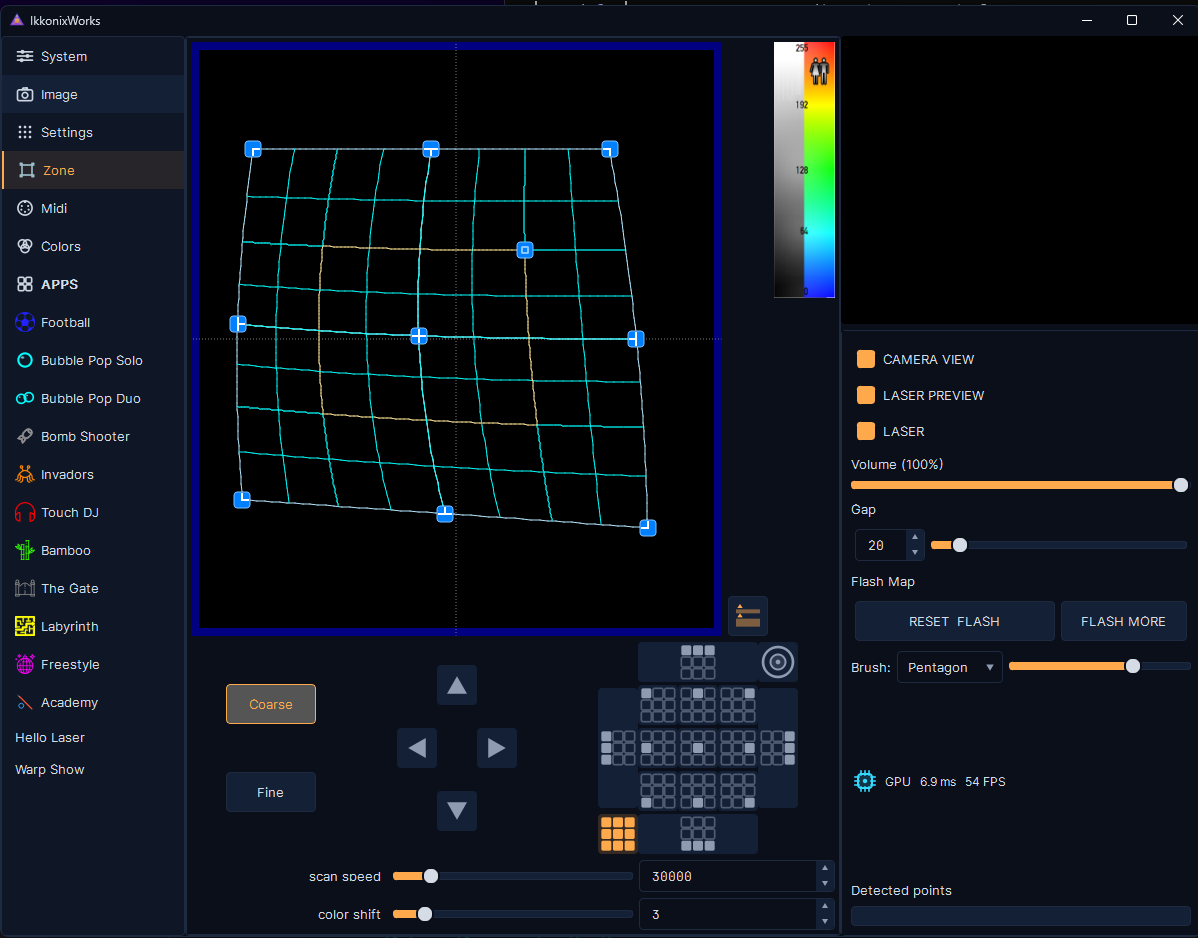Decrease color shift with down stepper
The width and height of the screenshot is (1198, 938).
[824, 922]
